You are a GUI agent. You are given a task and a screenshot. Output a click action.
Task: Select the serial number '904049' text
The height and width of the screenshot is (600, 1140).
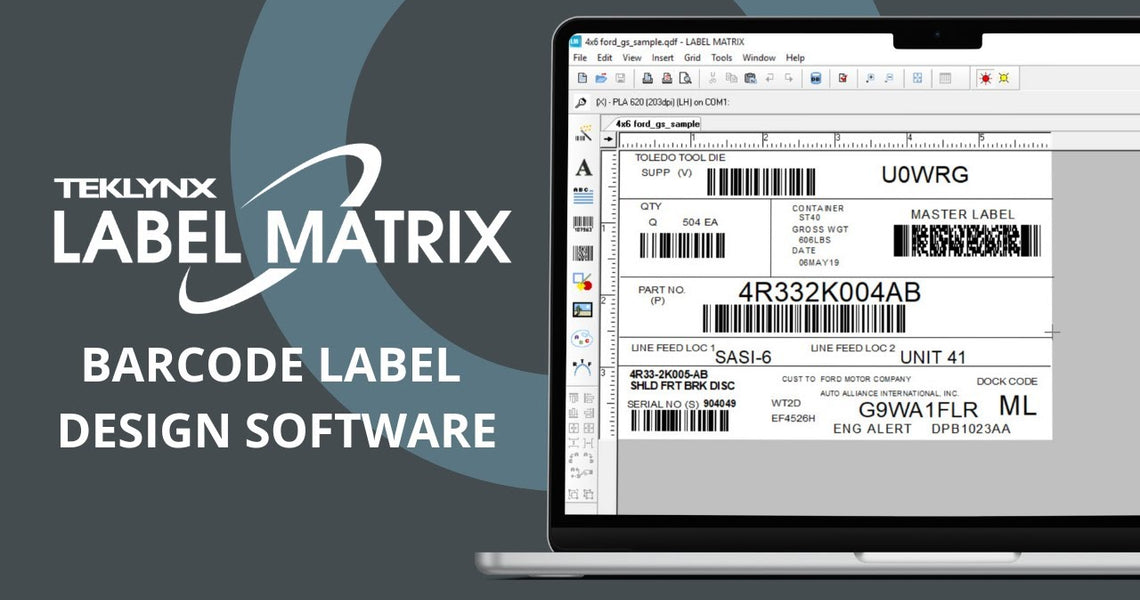coord(719,404)
